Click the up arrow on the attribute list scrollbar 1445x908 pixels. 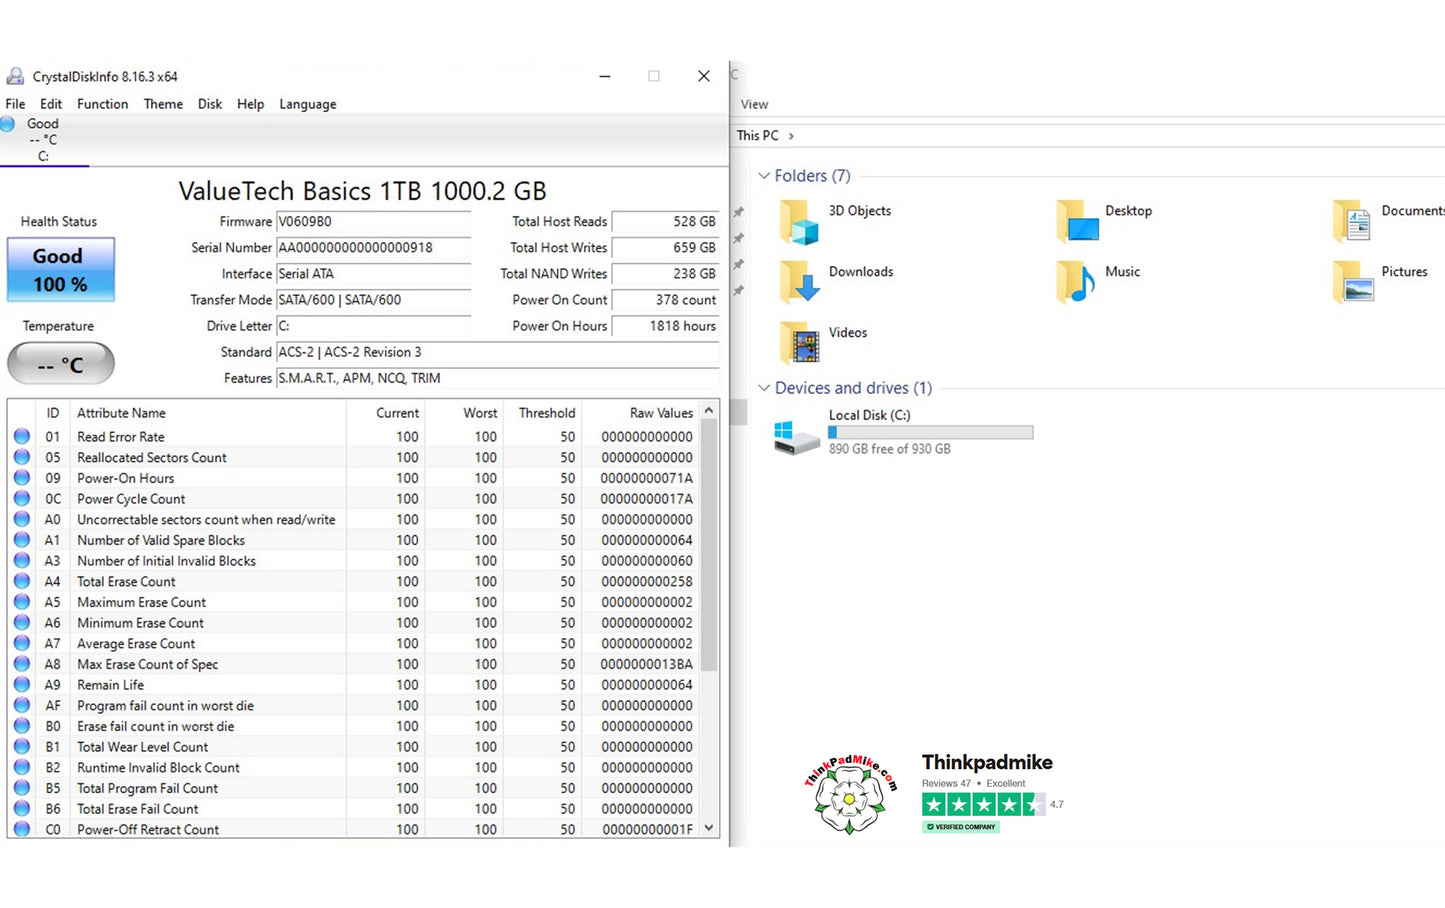pos(709,411)
